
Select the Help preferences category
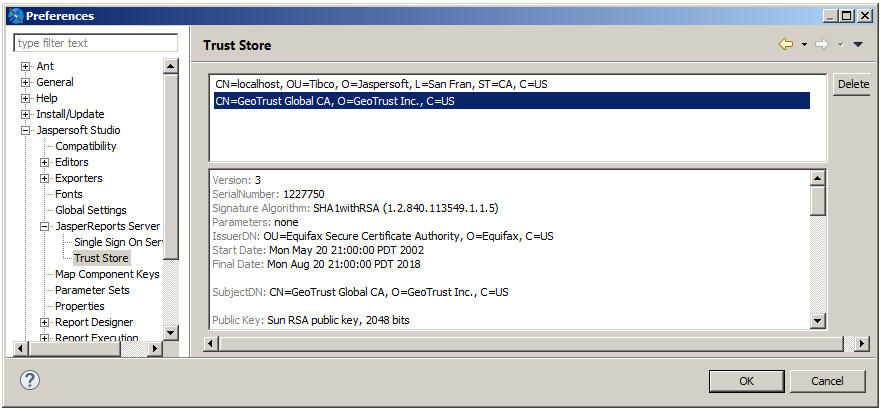[47, 98]
